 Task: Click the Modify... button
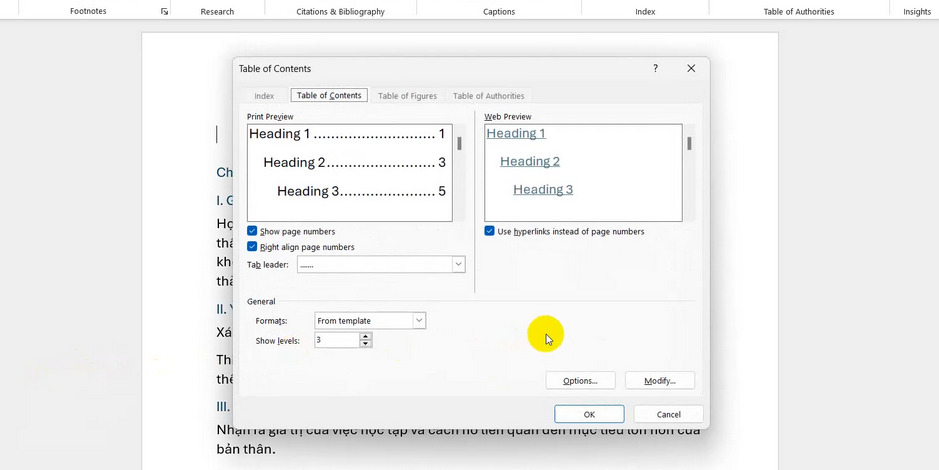tap(659, 381)
